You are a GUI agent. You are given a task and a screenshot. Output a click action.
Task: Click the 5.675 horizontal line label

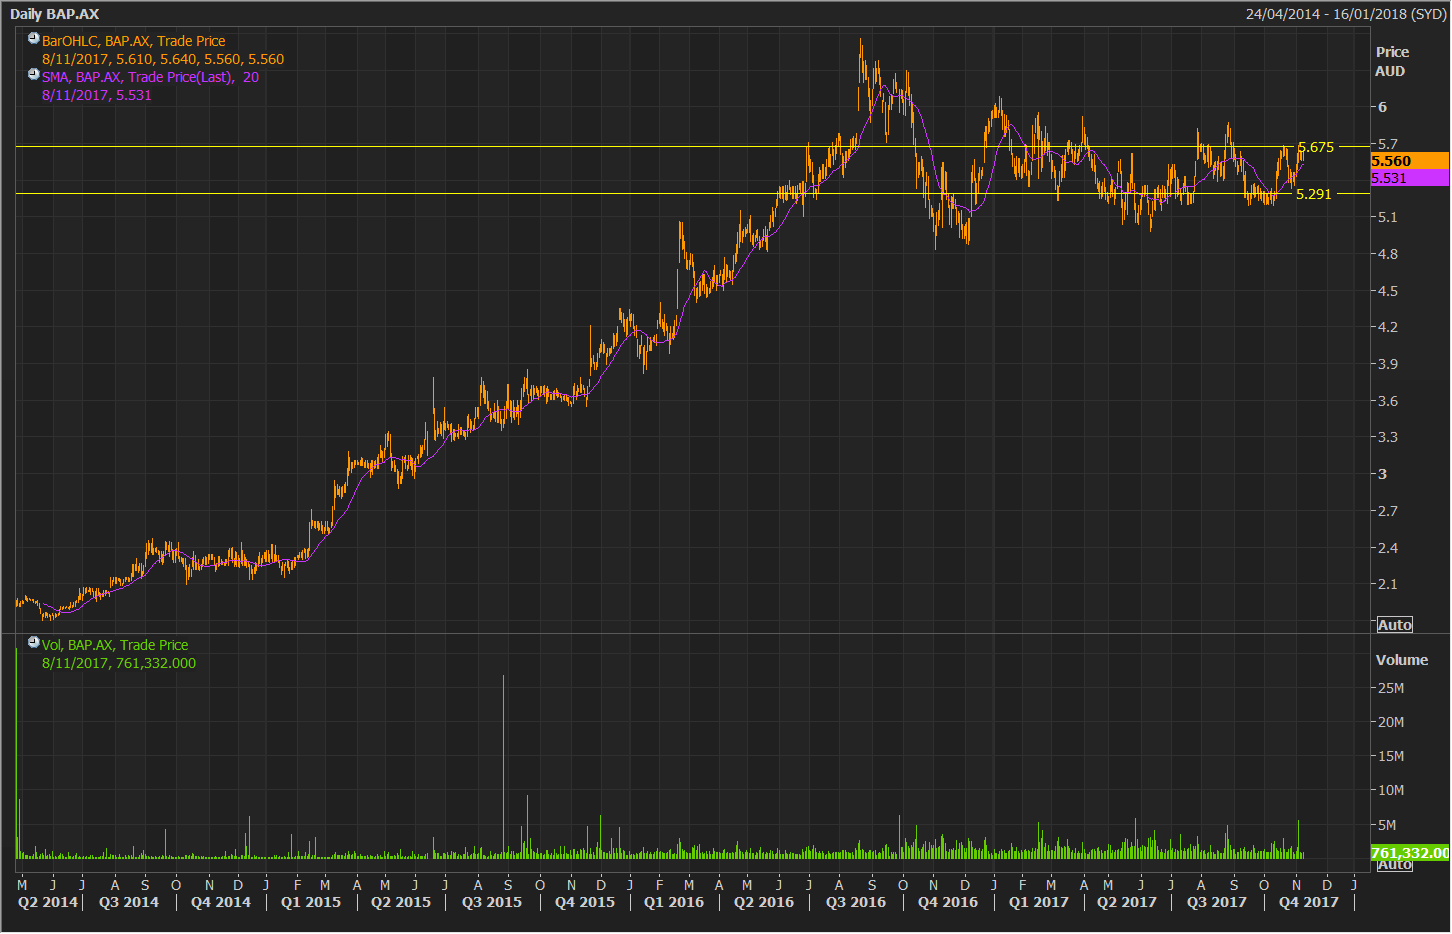(x=1315, y=147)
